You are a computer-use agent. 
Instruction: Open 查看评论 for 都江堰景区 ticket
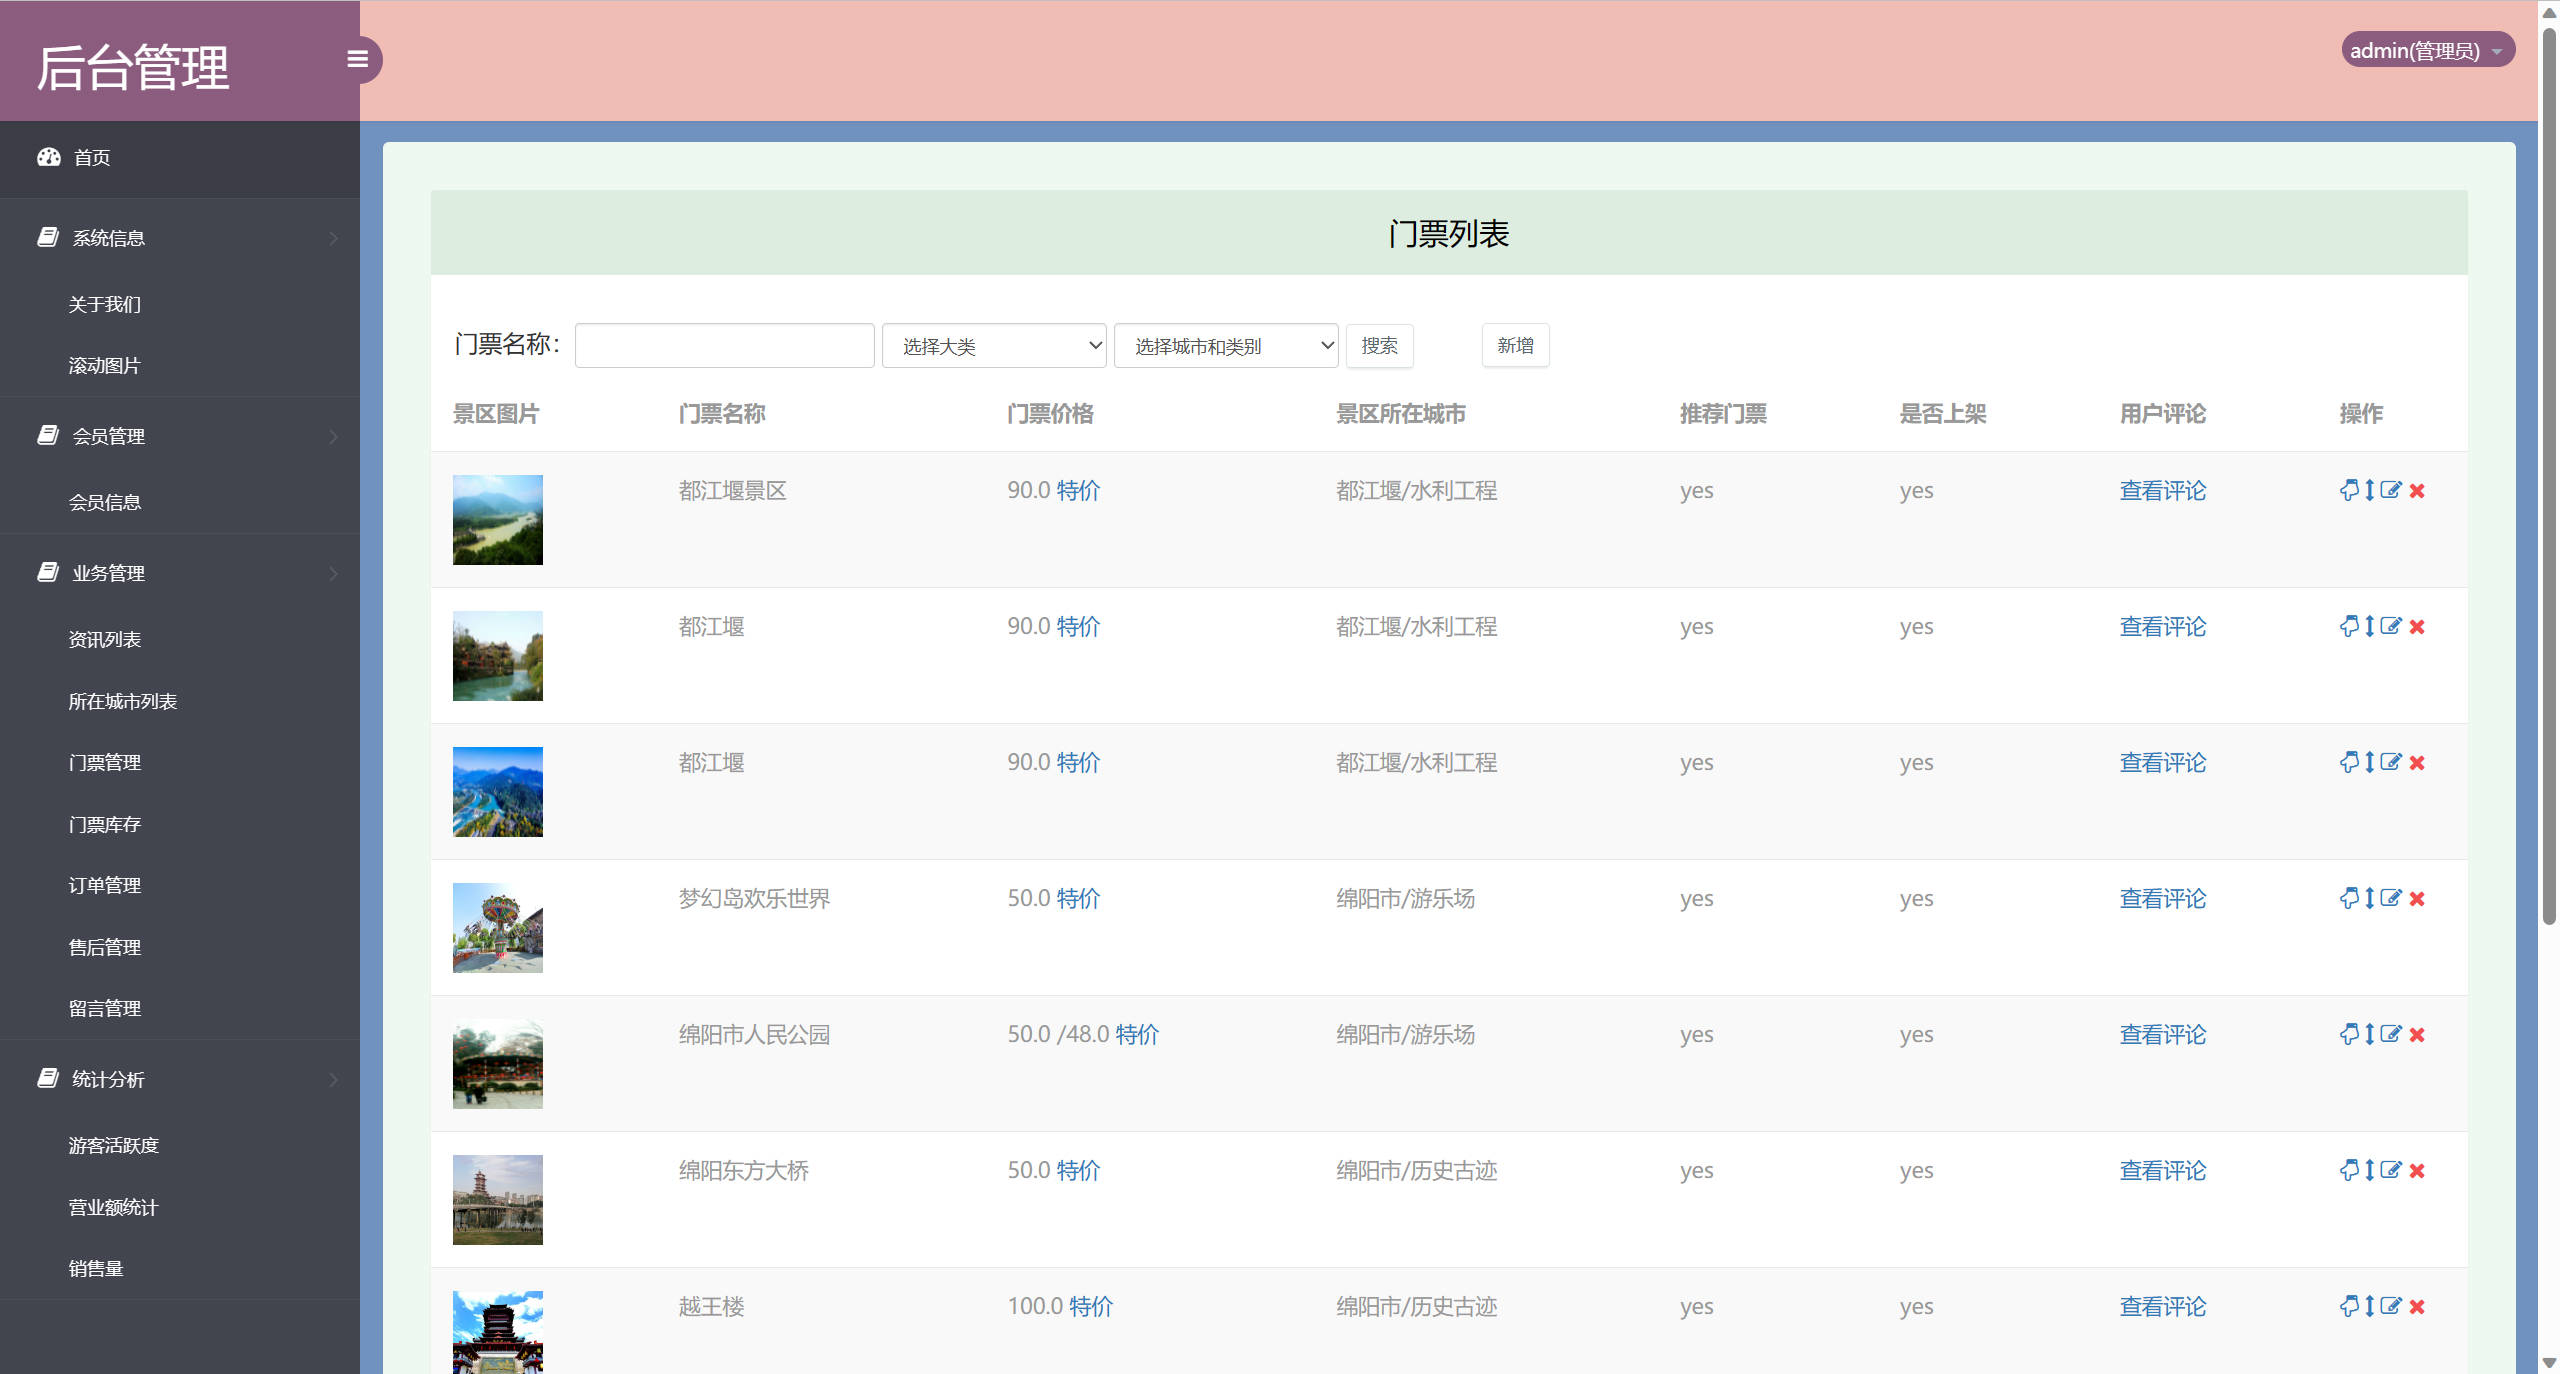2162,490
